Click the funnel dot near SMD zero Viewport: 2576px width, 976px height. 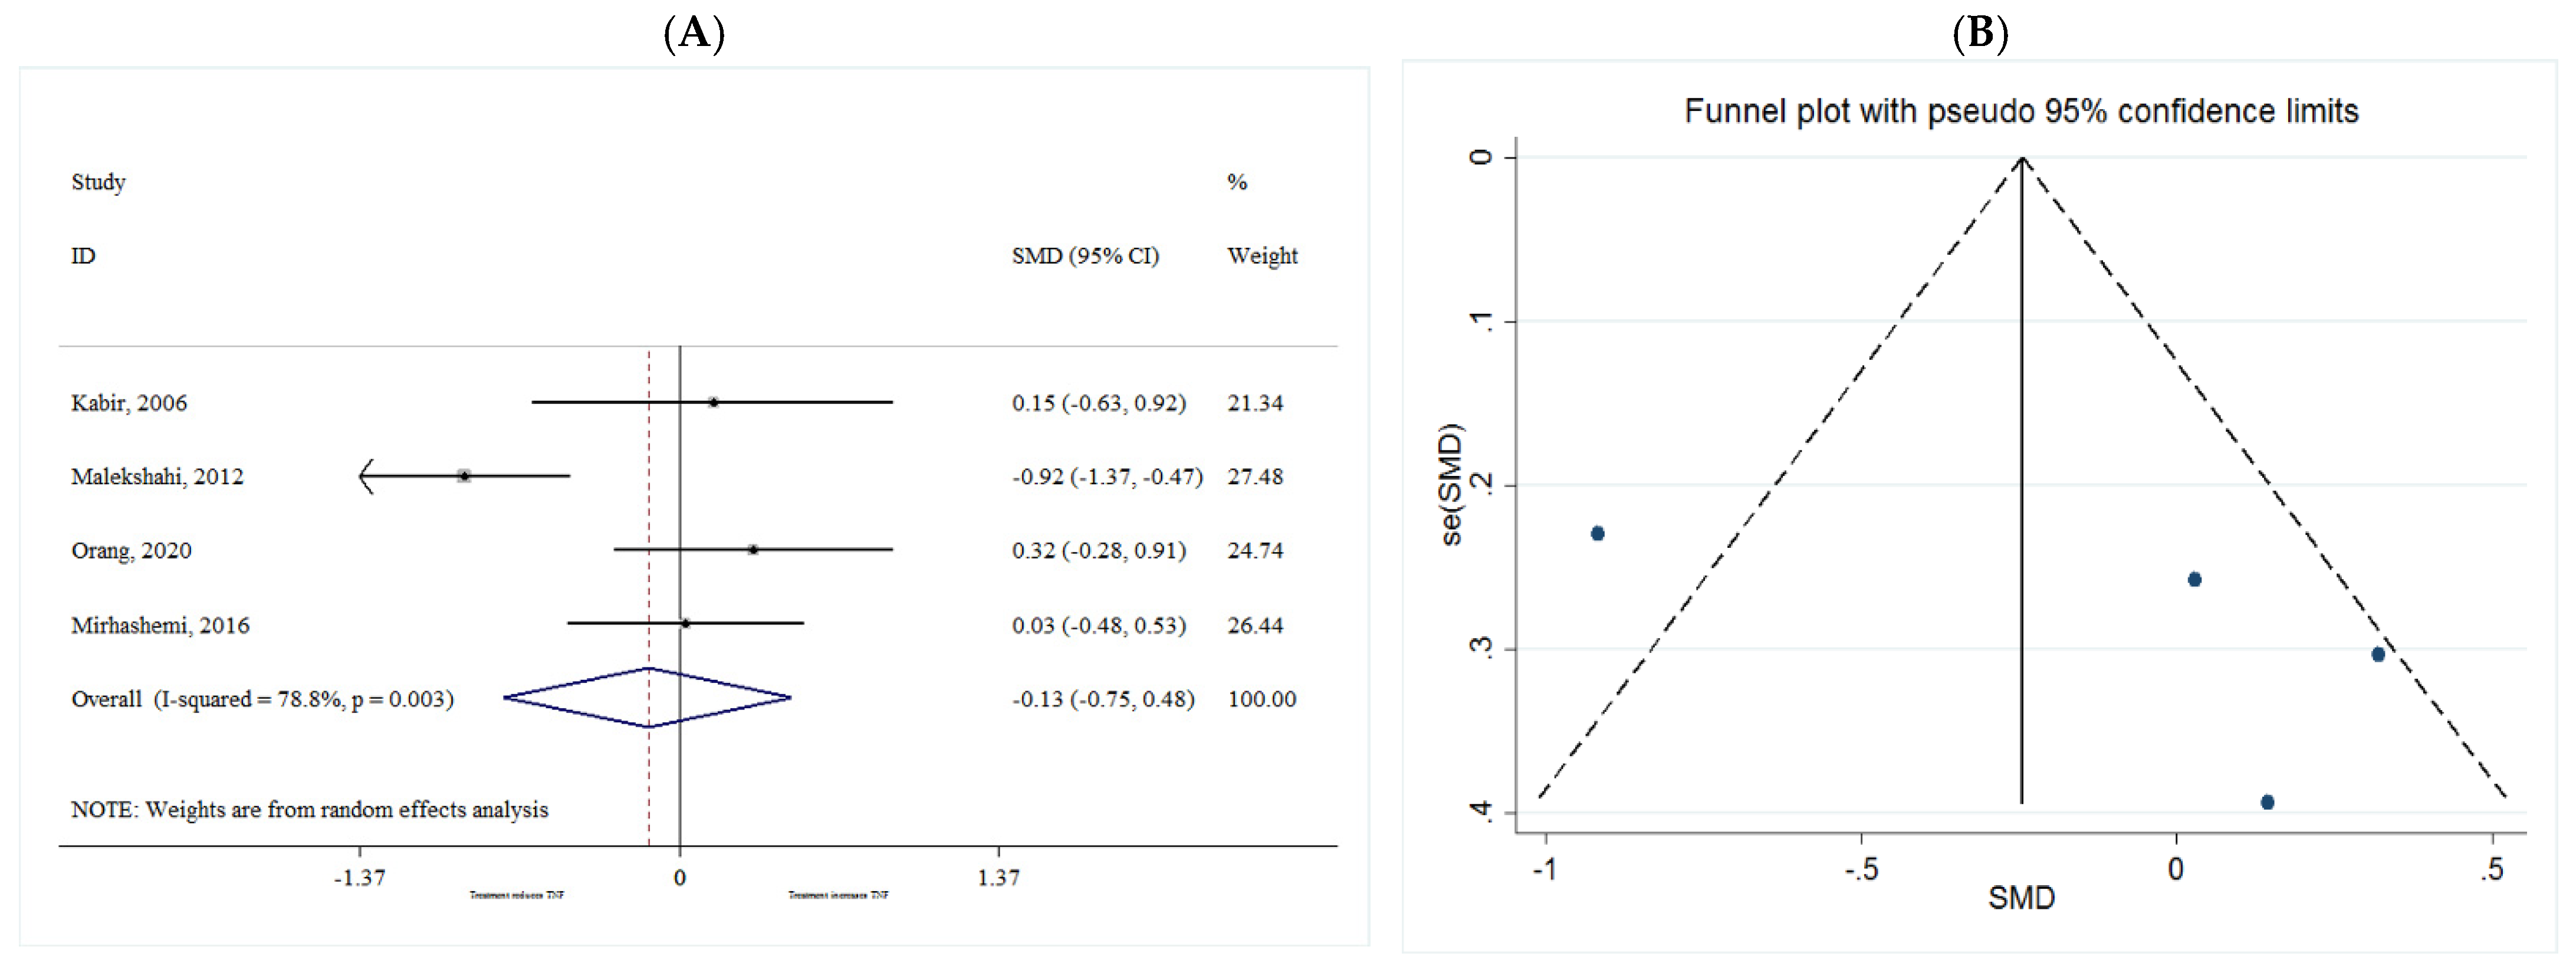click(2194, 579)
